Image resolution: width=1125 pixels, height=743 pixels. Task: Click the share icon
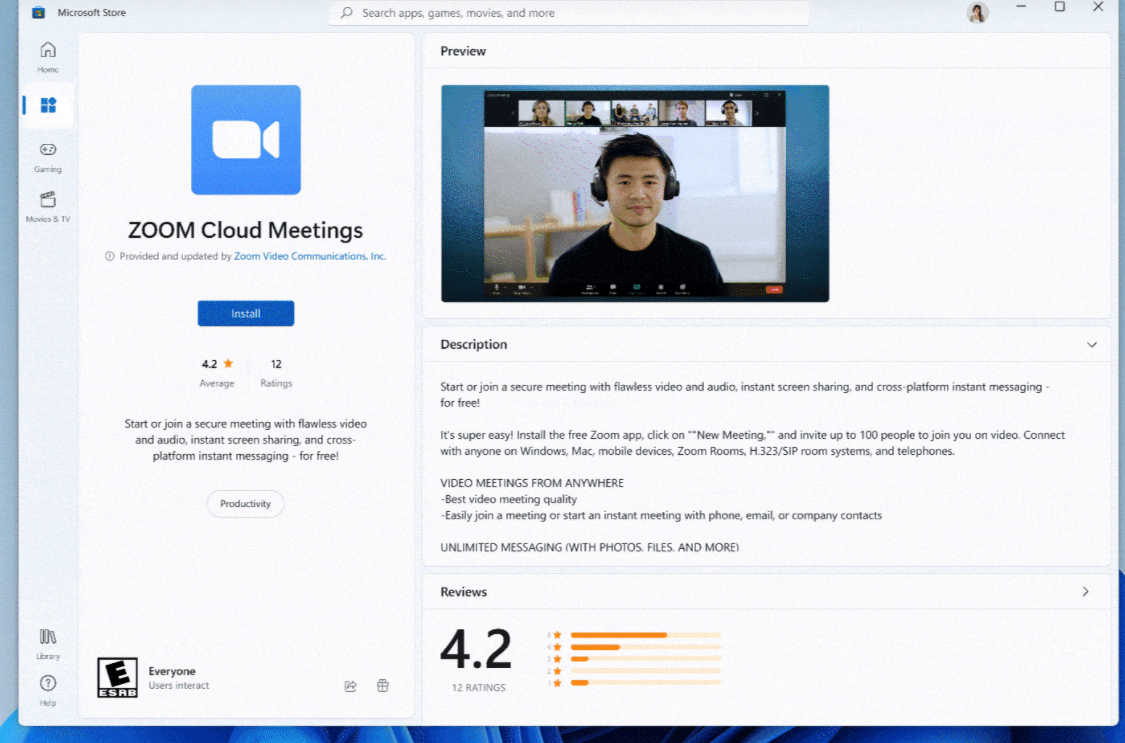350,686
